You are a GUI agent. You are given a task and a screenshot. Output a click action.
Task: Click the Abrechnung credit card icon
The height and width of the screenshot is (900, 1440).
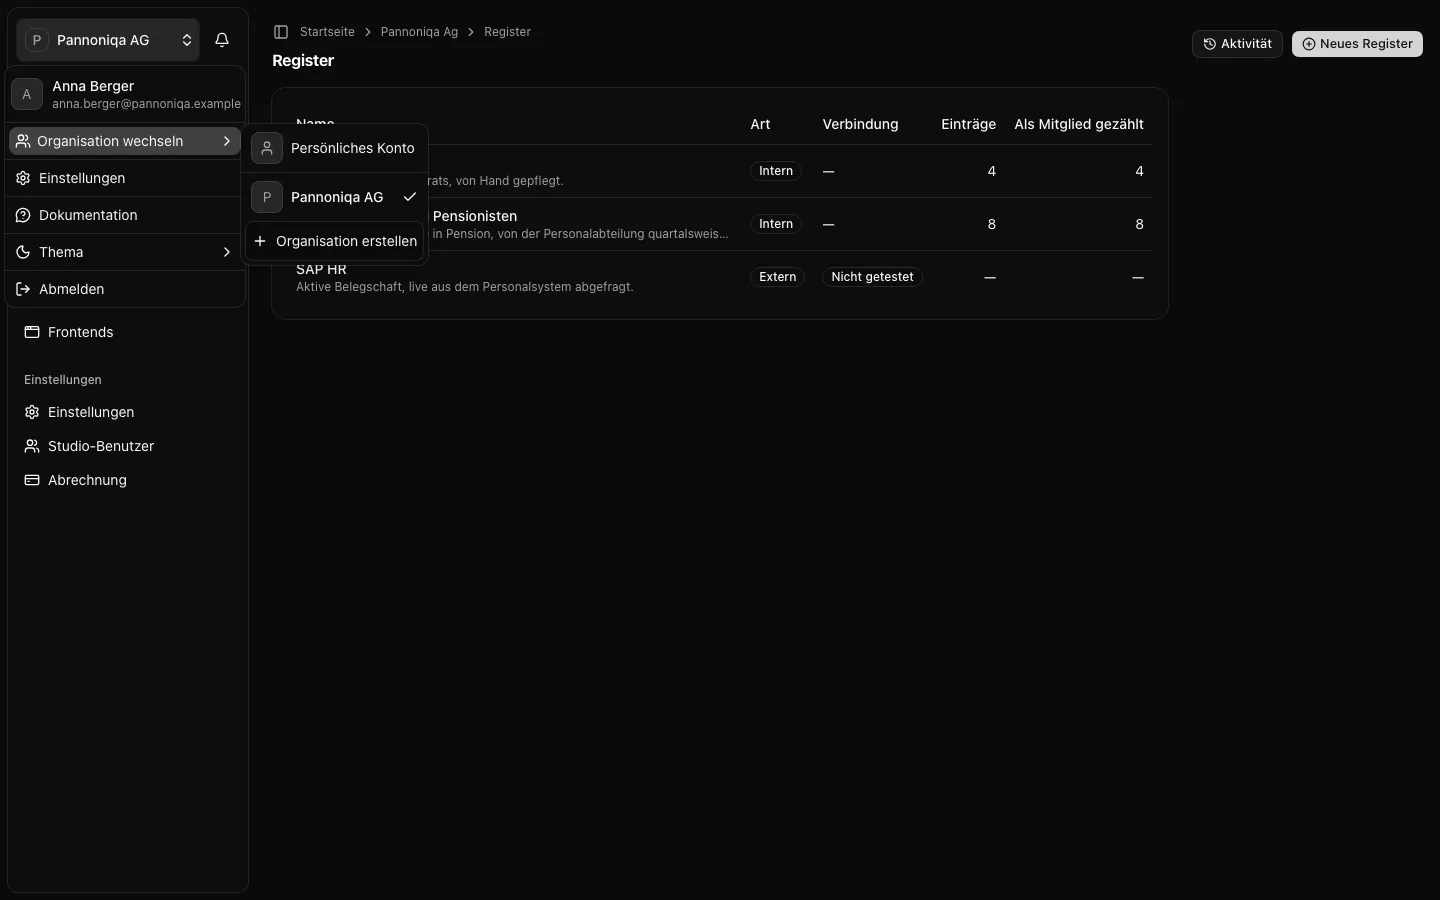coord(32,480)
